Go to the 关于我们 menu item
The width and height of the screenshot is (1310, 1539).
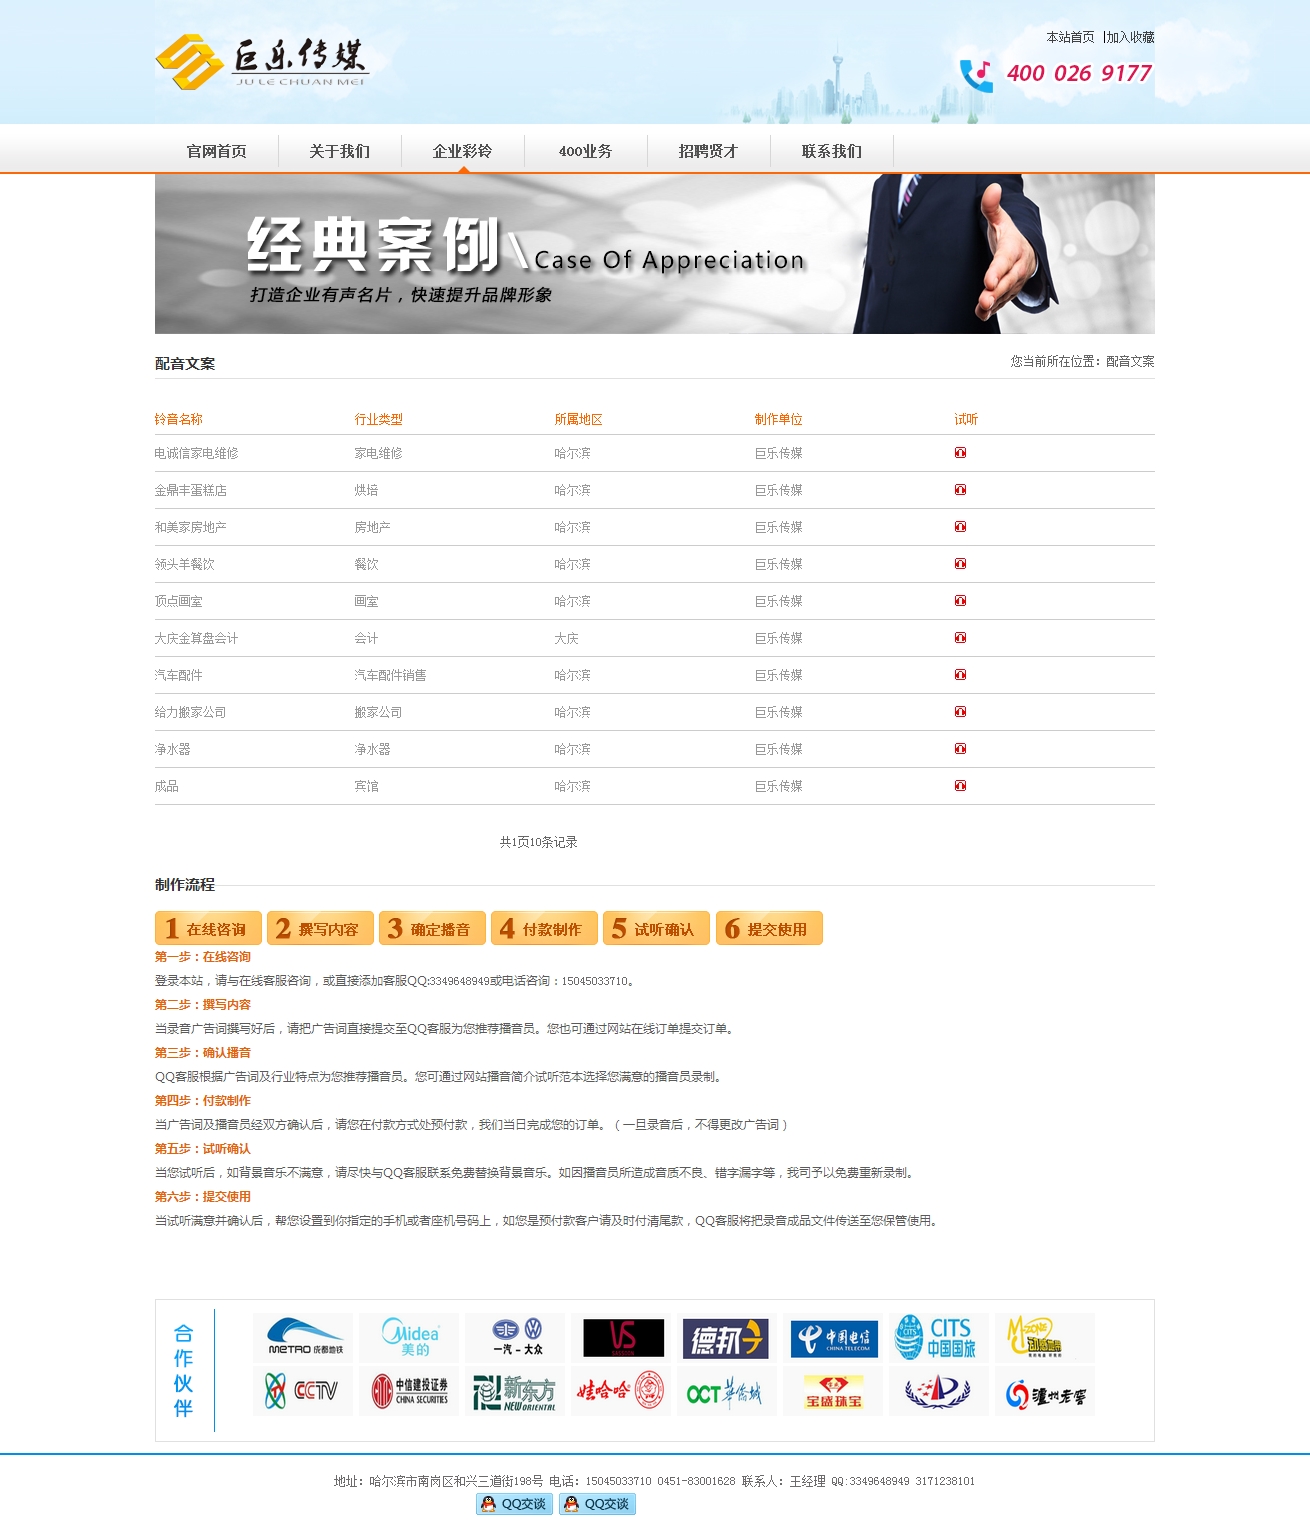pyautogui.click(x=339, y=151)
